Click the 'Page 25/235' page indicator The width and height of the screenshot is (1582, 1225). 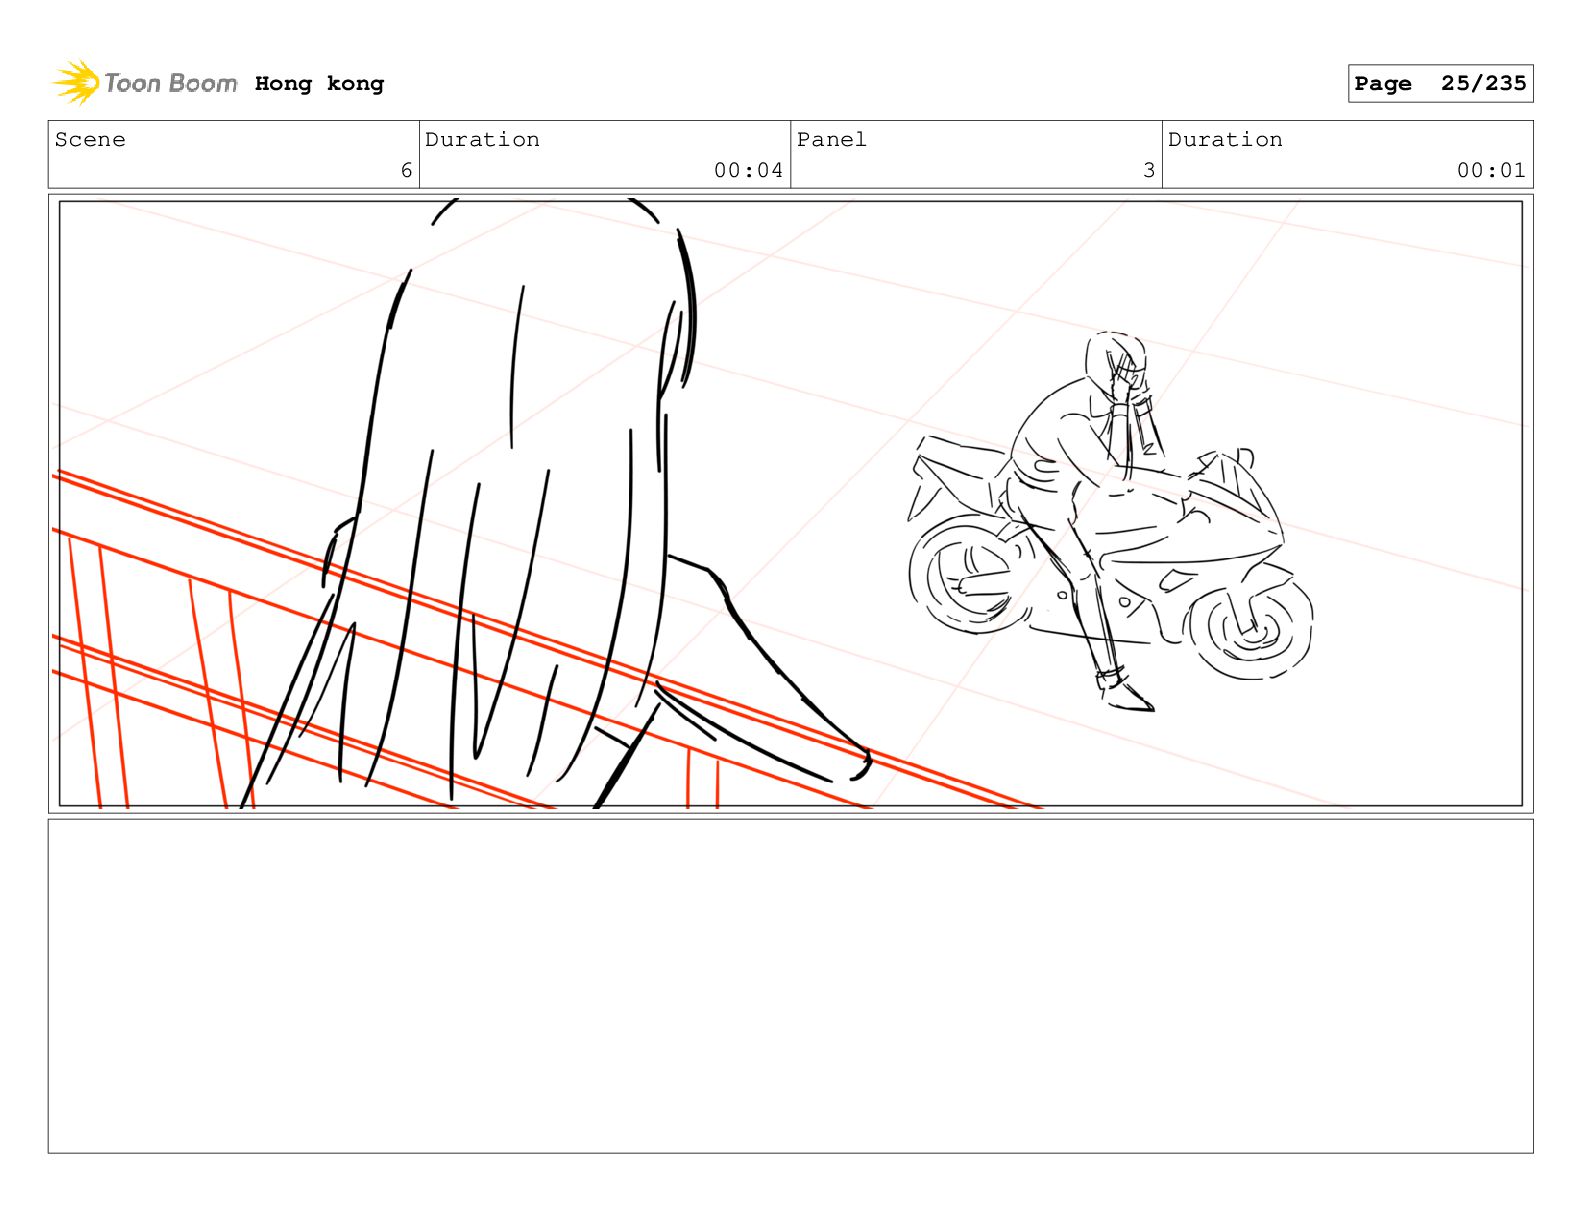pyautogui.click(x=1440, y=84)
